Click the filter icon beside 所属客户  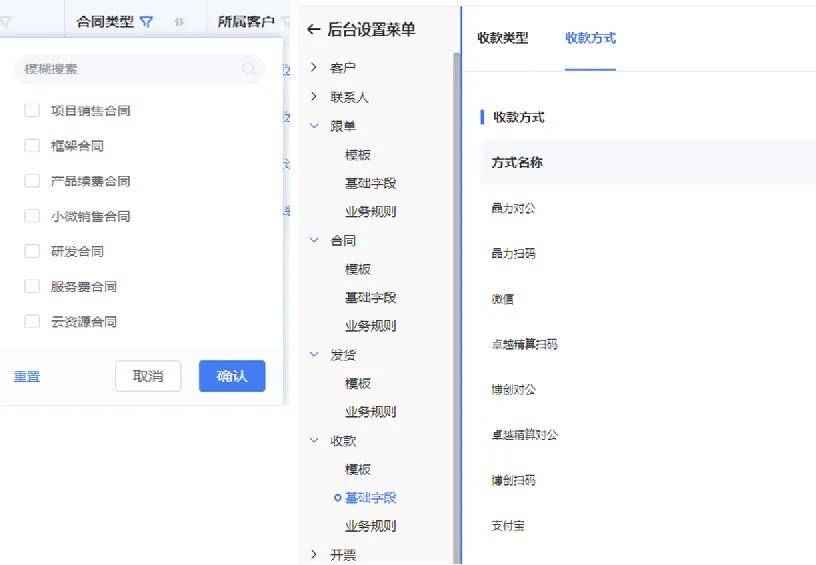pyautogui.click(x=285, y=21)
